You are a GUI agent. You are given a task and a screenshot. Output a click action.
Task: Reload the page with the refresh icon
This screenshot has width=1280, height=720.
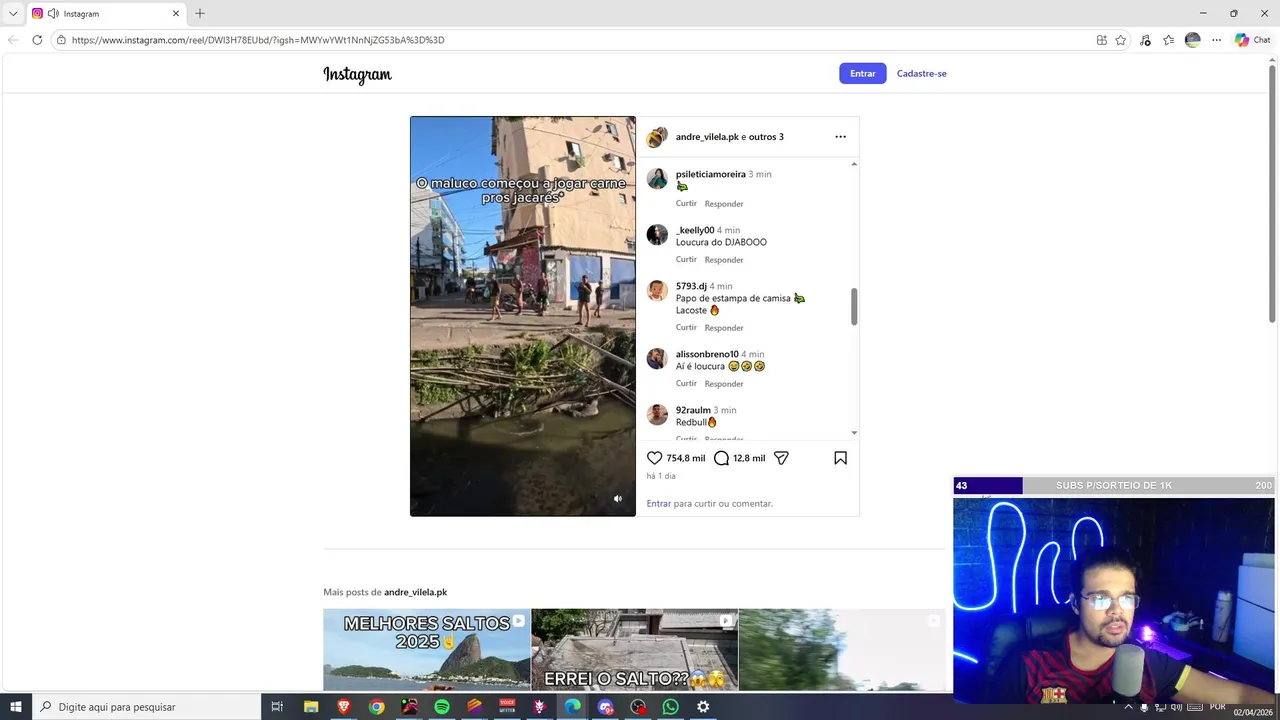click(x=37, y=40)
